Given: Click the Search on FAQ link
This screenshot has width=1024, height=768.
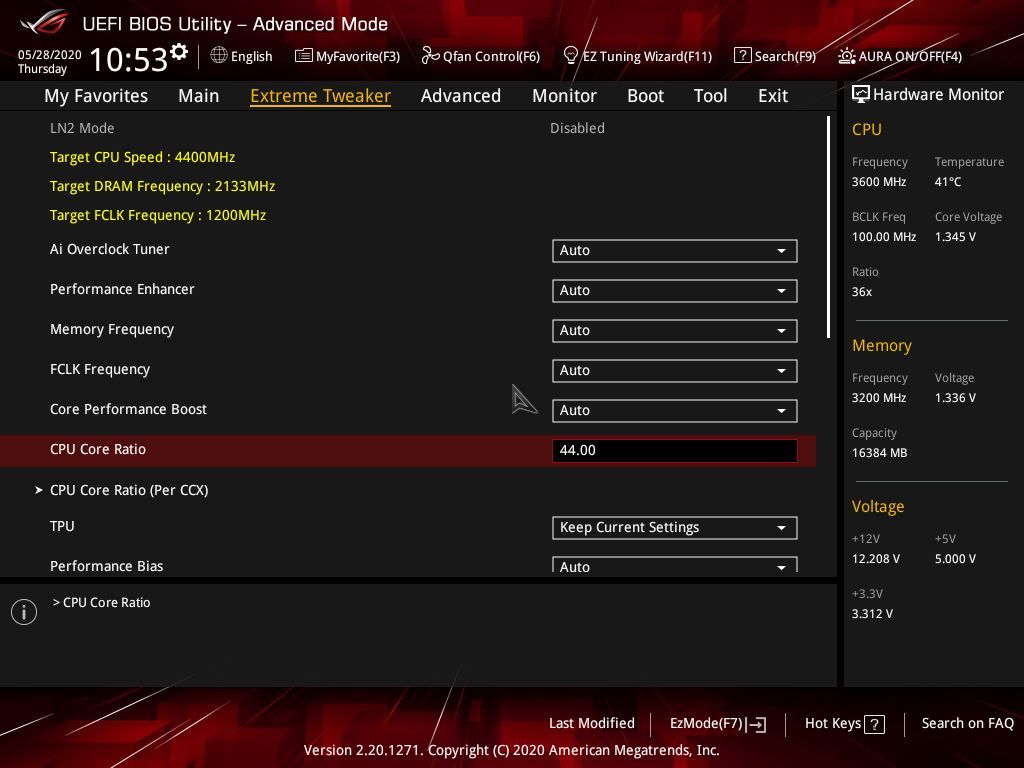Looking at the screenshot, I should pos(967,723).
